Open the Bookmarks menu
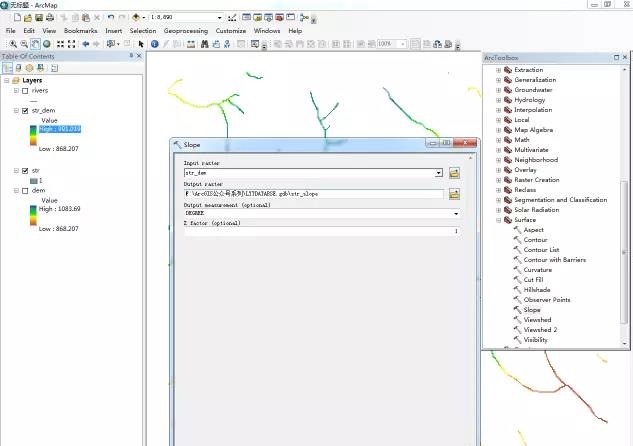Image resolution: width=633 pixels, height=446 pixels. pos(80,31)
